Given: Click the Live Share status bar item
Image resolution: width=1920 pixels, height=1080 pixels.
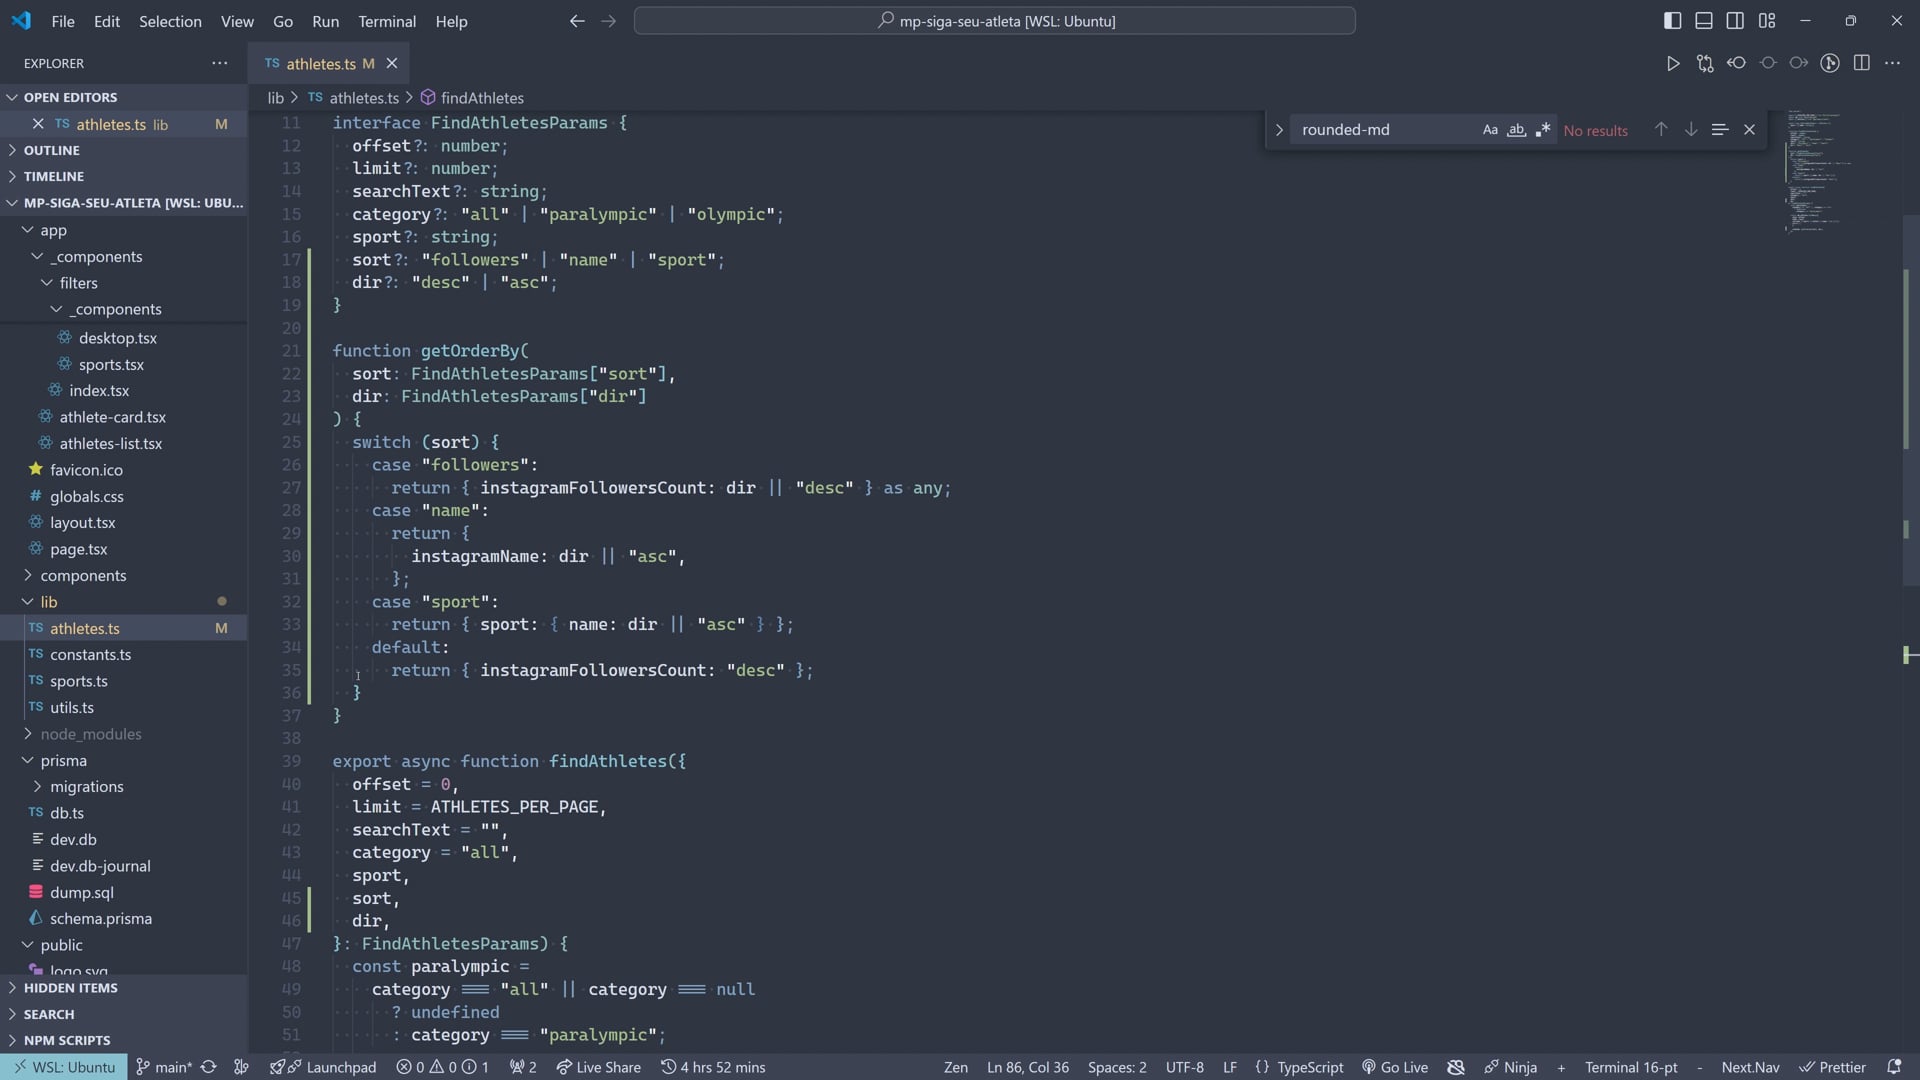Looking at the screenshot, I should 598,1067.
